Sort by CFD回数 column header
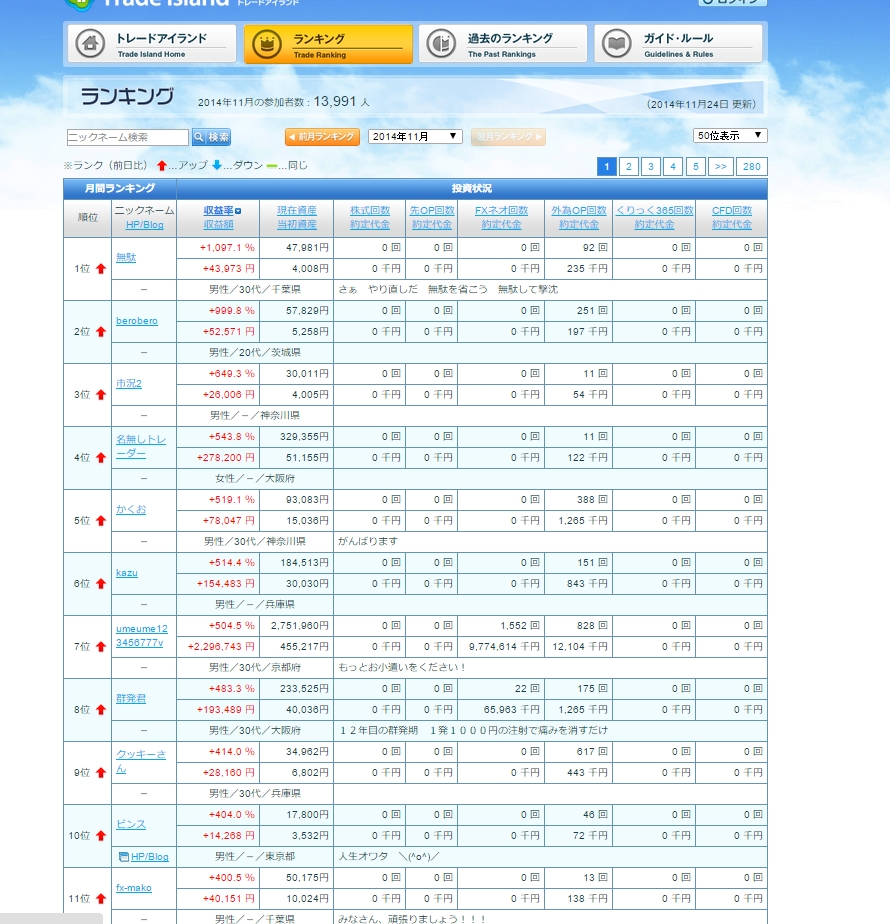This screenshot has width=890, height=924. [731, 210]
